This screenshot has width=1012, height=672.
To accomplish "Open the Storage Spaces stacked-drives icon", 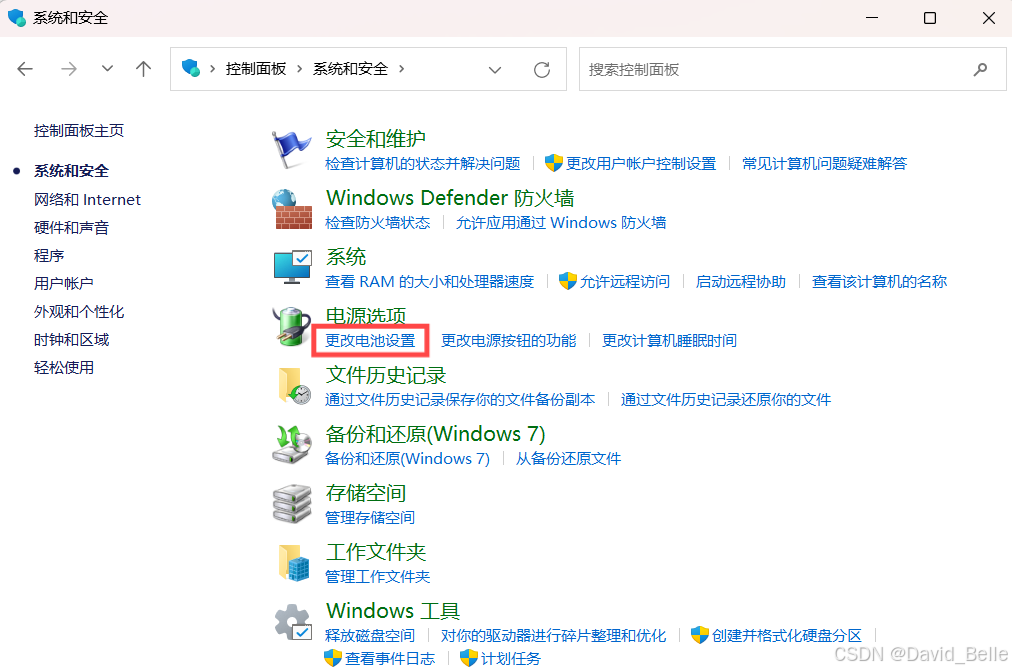I will (292, 504).
